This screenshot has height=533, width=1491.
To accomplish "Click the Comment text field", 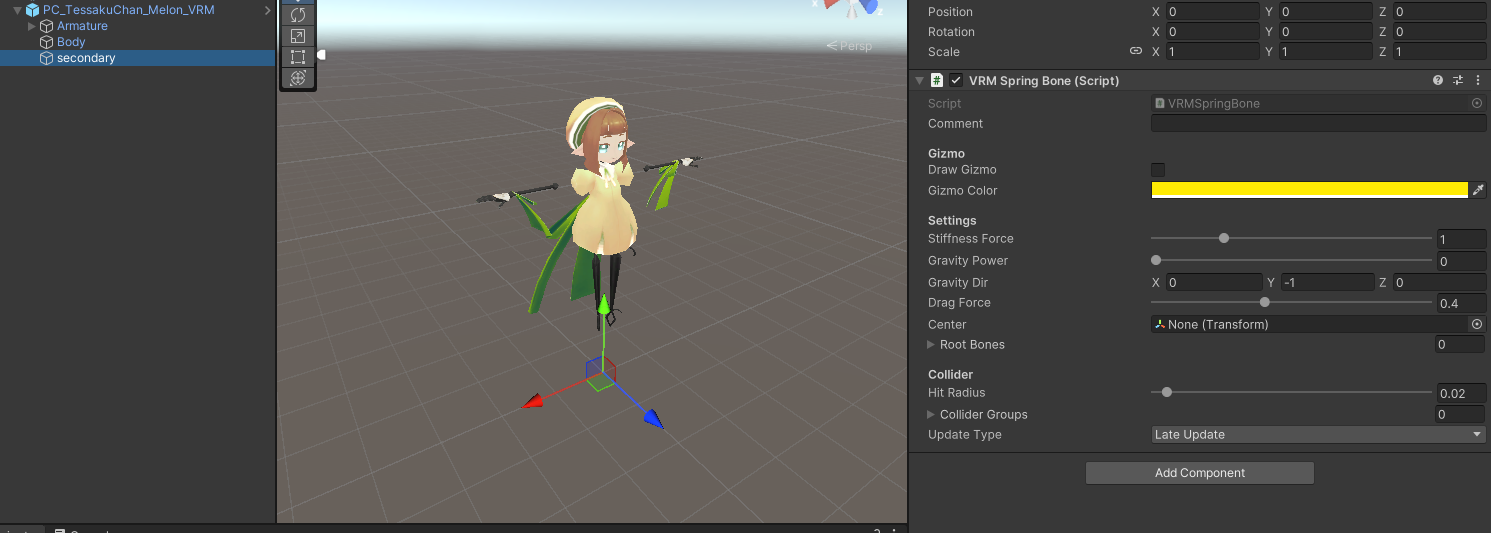I will pyautogui.click(x=1317, y=124).
